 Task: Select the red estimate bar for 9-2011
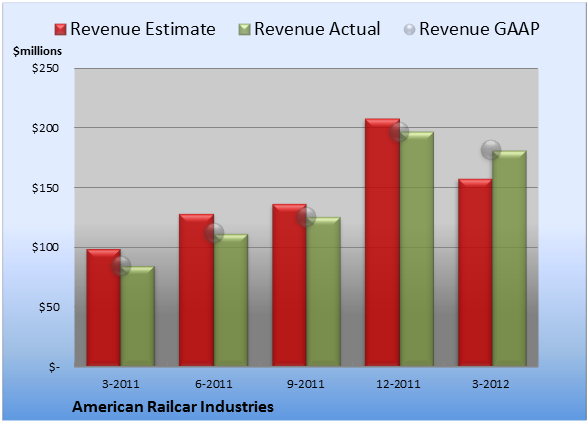[x=289, y=285]
